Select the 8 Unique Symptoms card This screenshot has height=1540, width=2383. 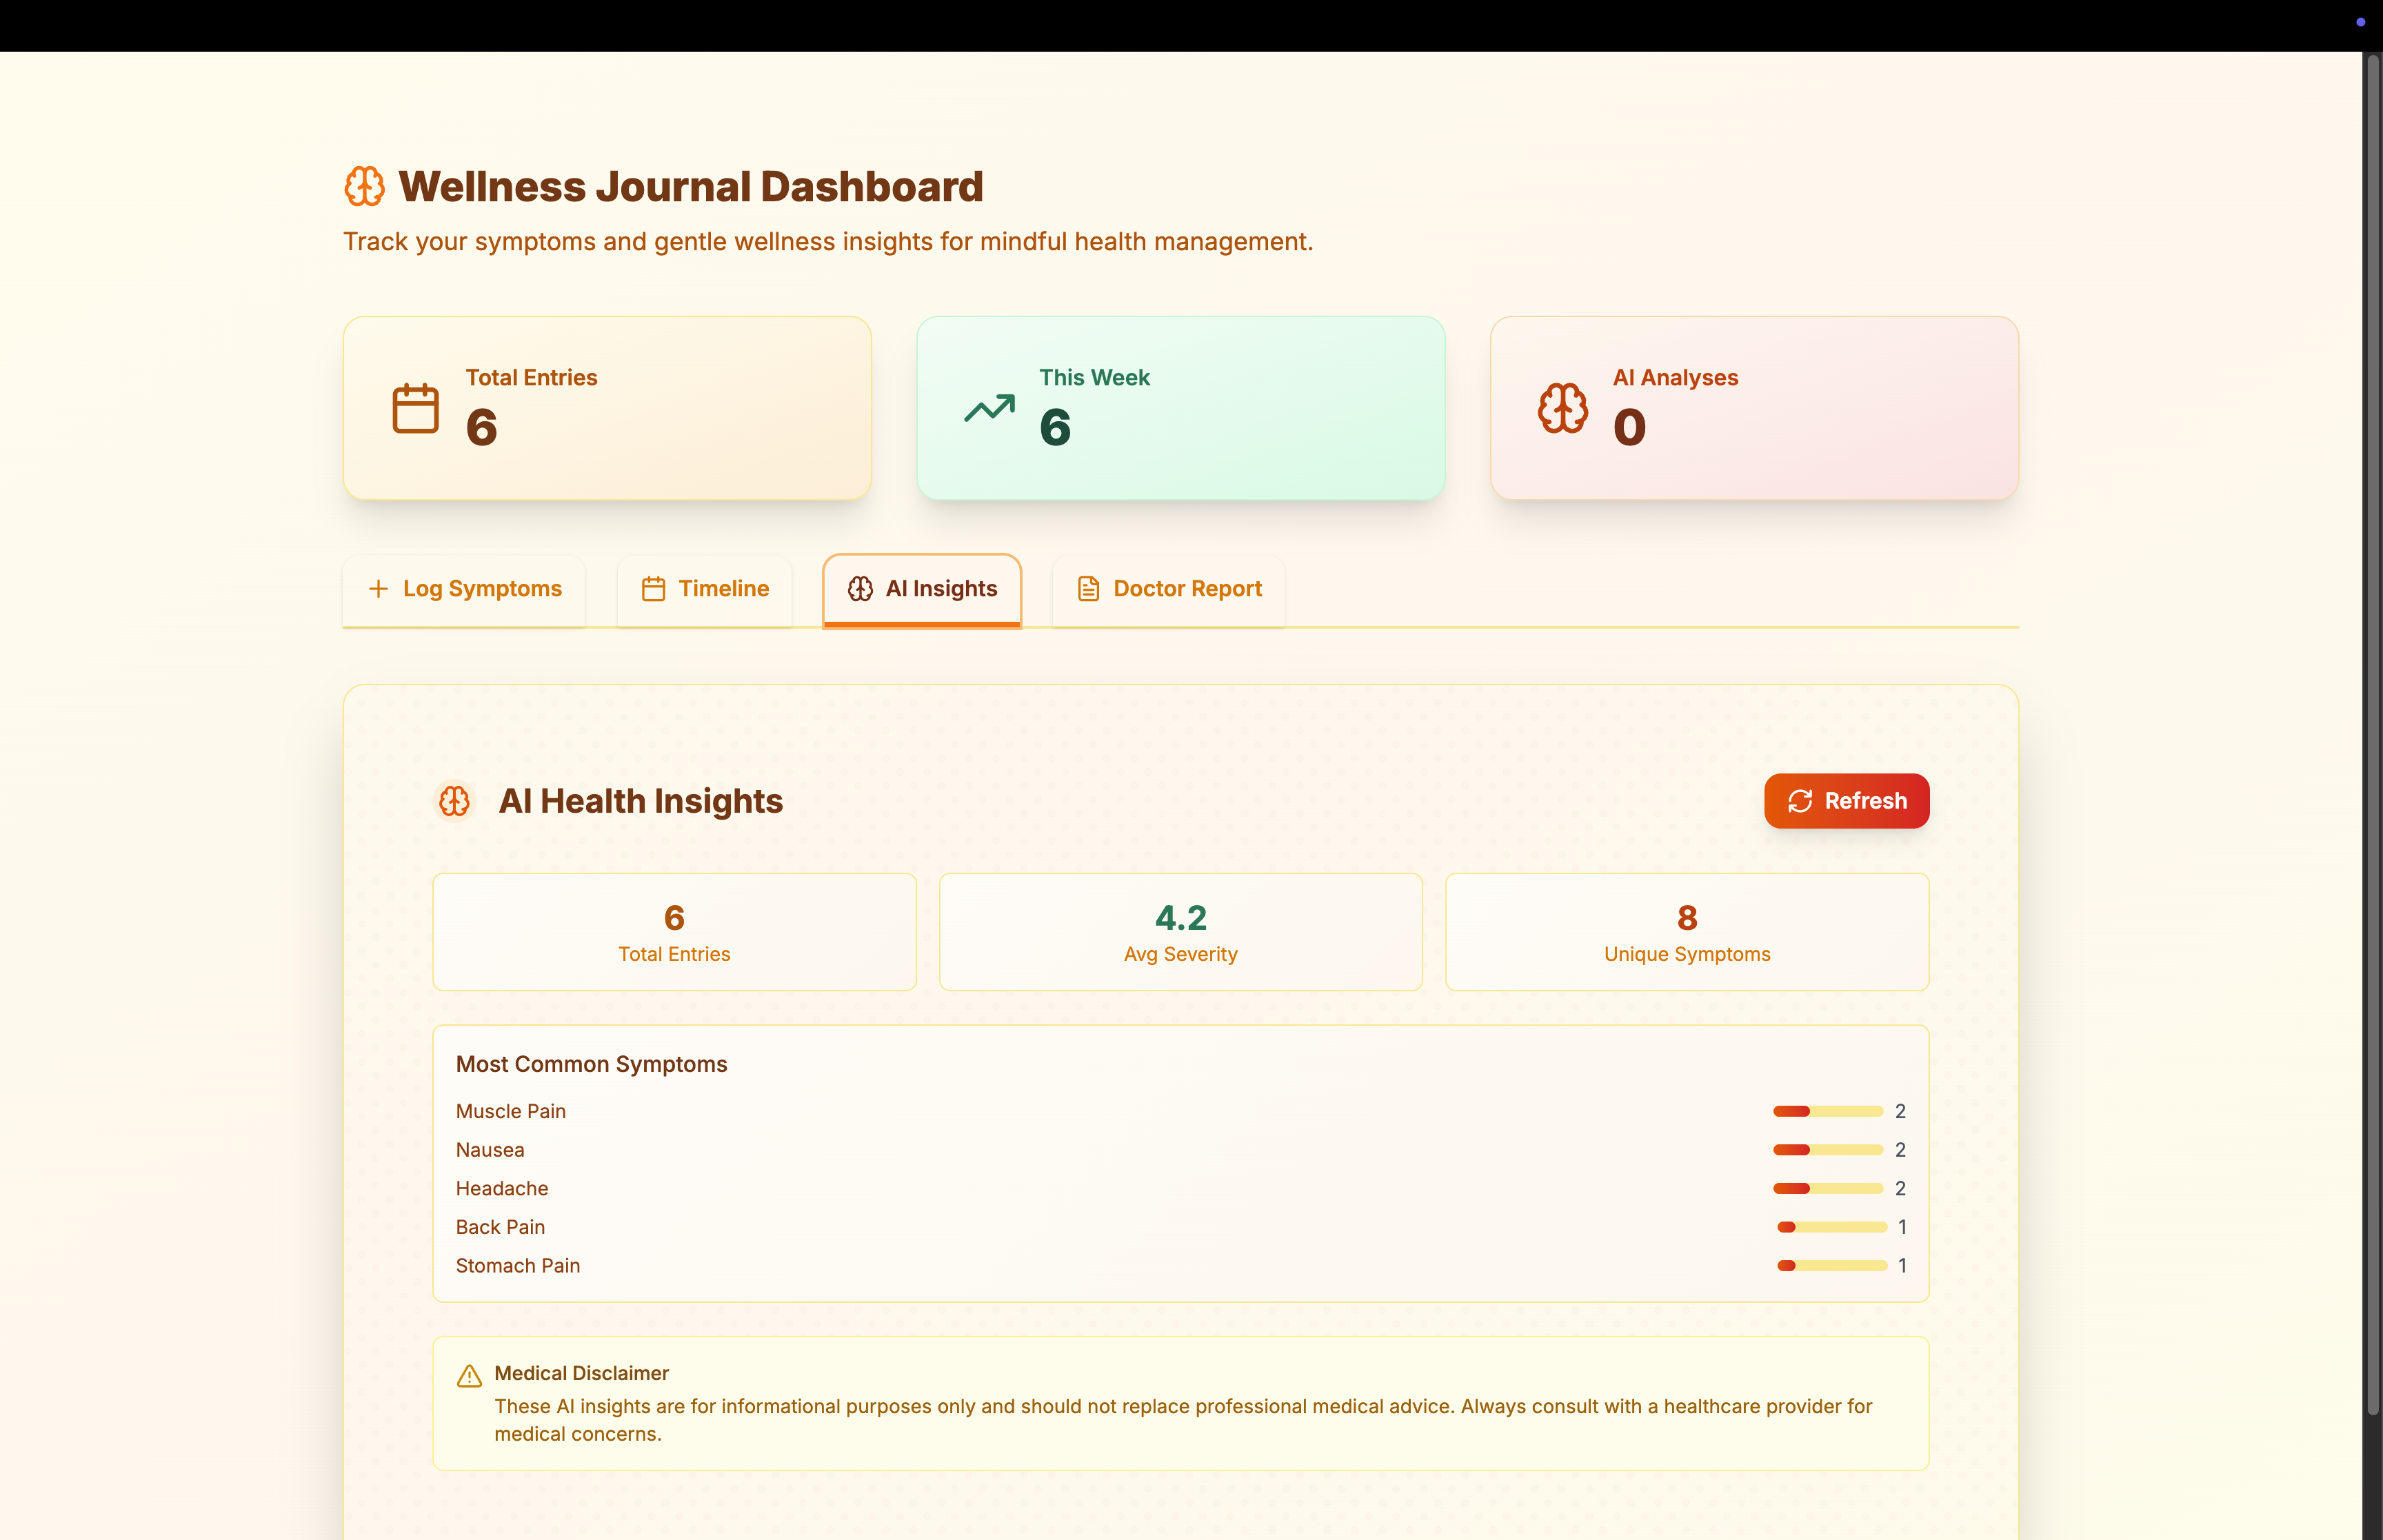pyautogui.click(x=1686, y=931)
